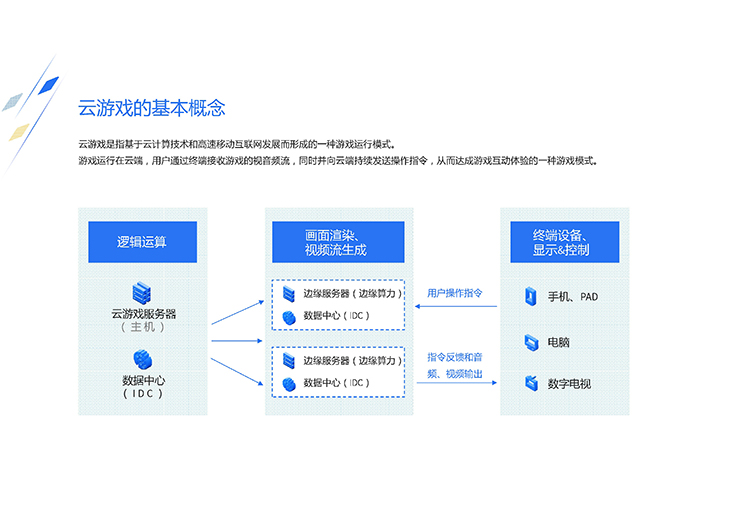Click the TV icon beside 数字电视
The width and height of the screenshot is (736, 520).
[x=531, y=383]
